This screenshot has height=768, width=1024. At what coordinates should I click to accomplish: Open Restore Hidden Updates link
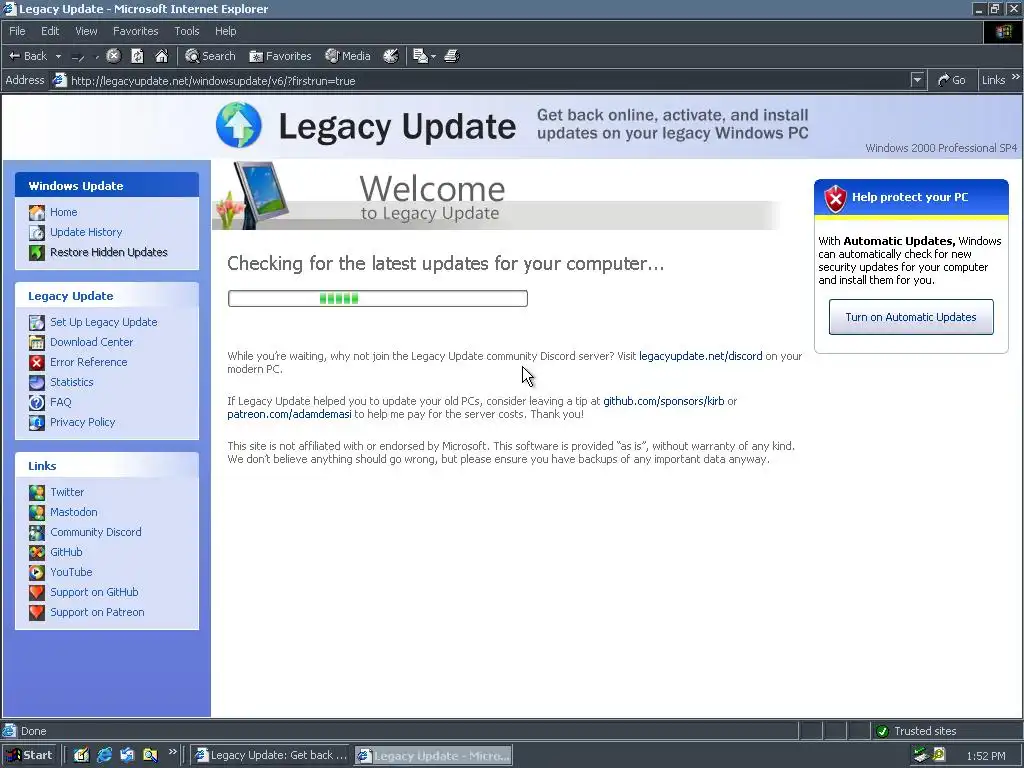pyautogui.click(x=109, y=252)
